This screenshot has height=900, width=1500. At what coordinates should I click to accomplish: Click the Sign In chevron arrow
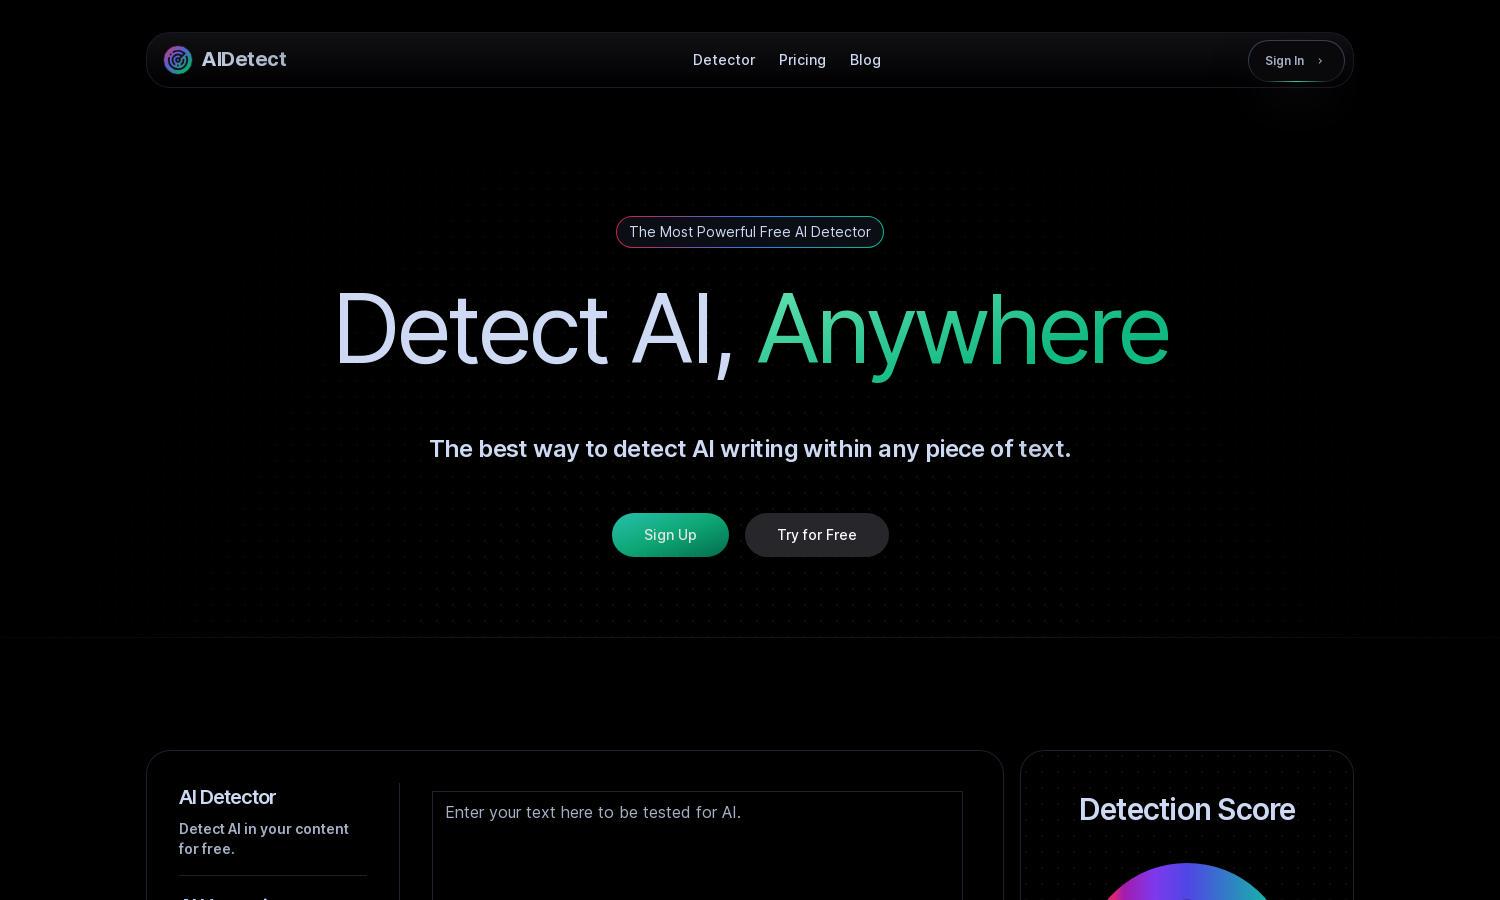click(1320, 61)
